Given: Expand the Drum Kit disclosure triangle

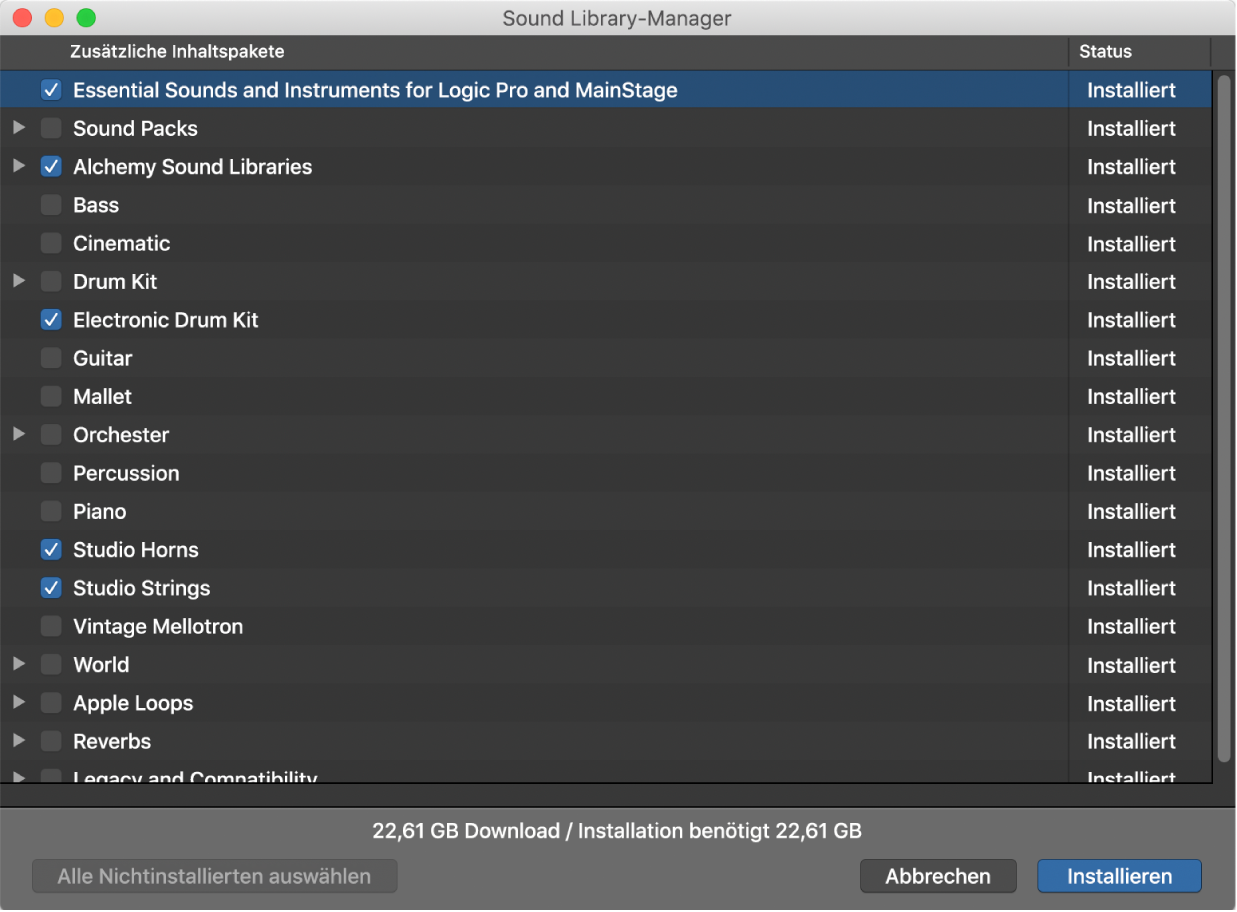Looking at the screenshot, I should click(x=18, y=282).
